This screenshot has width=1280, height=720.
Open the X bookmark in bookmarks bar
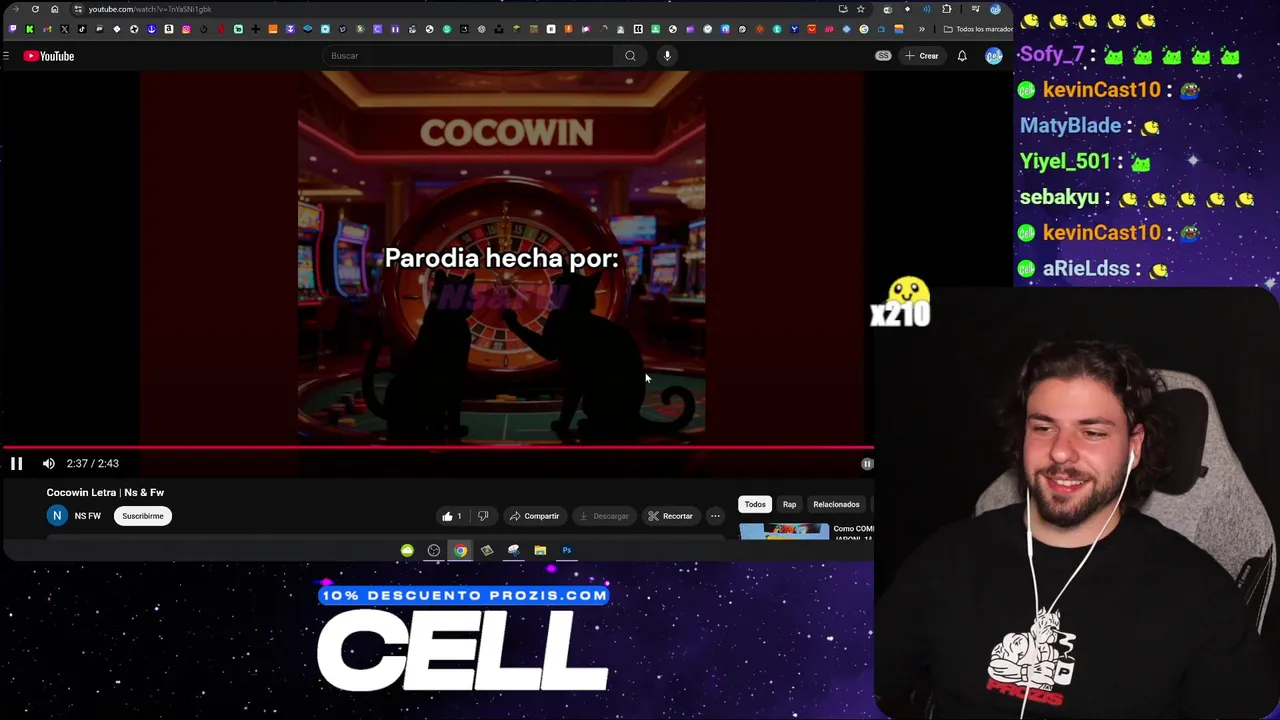point(64,29)
